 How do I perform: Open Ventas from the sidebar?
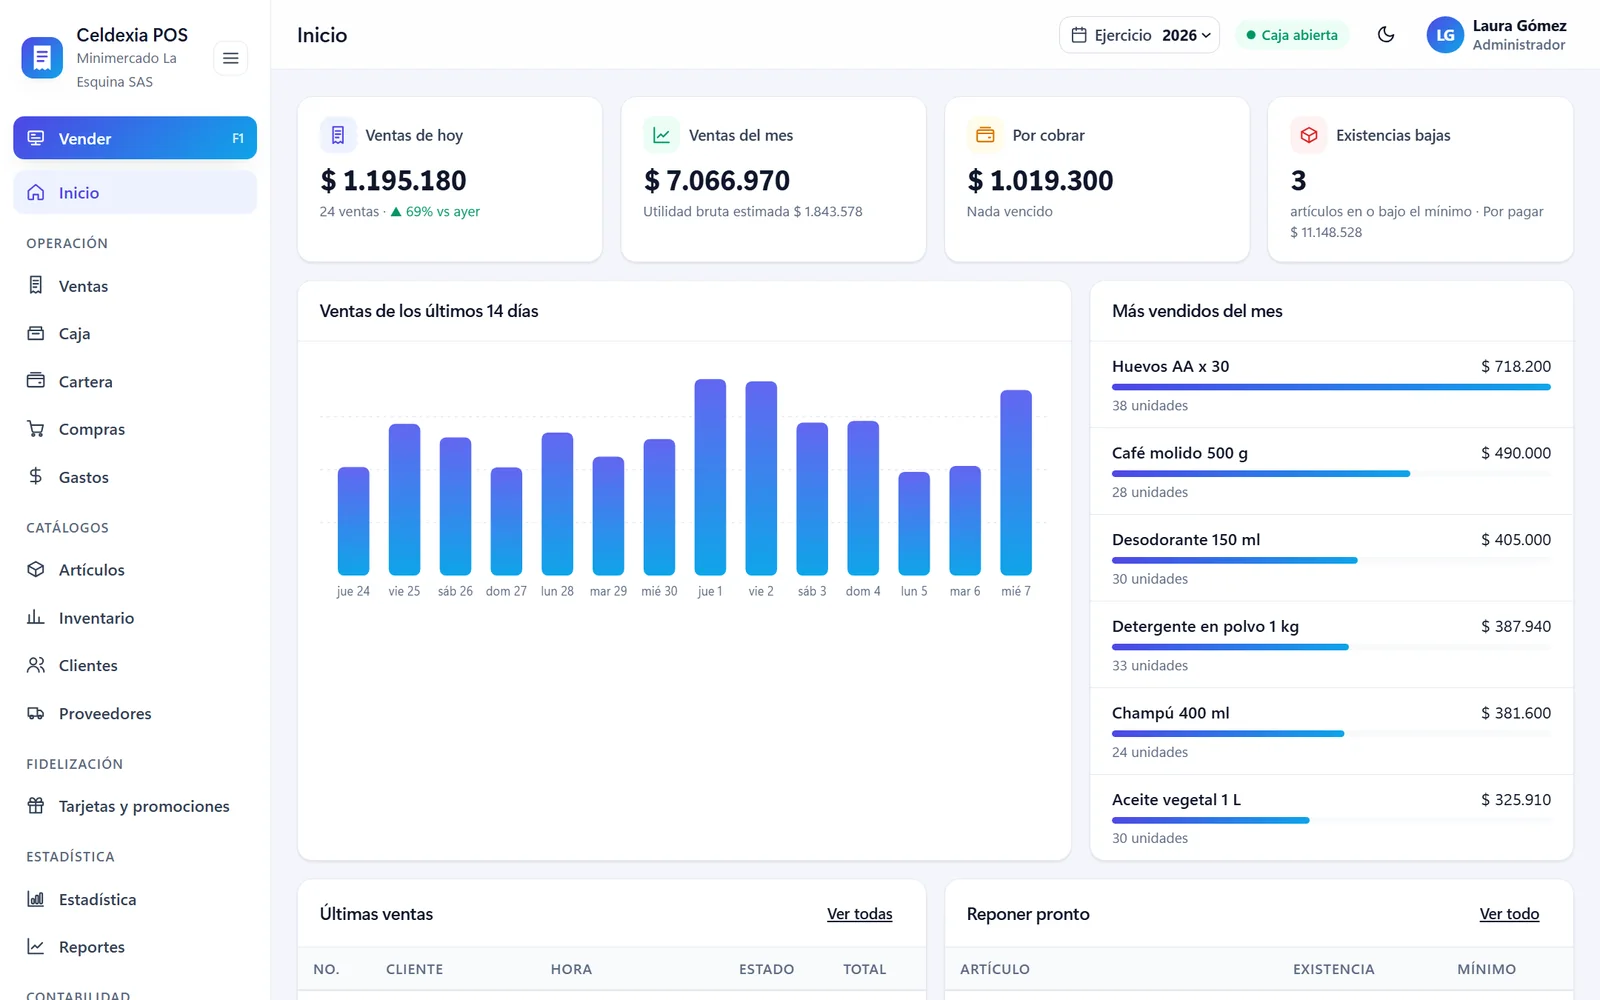tap(135, 286)
